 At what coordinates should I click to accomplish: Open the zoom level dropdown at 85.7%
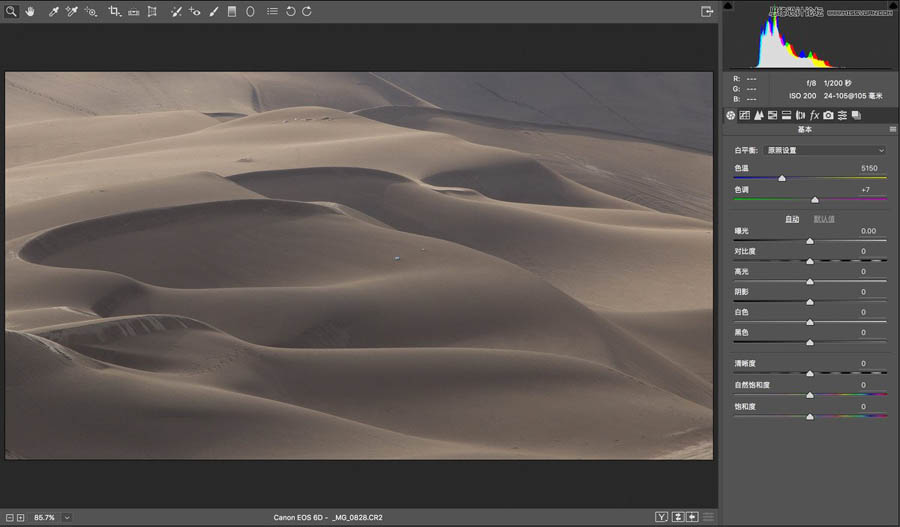67,517
